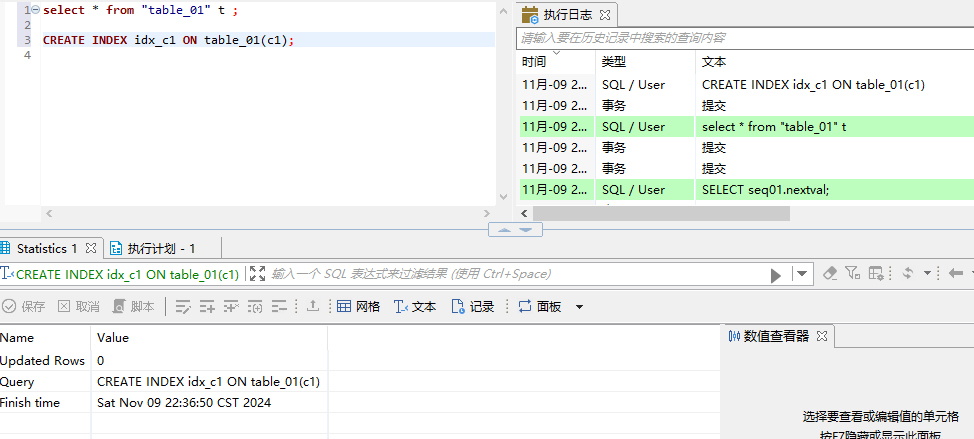Click the add row icon in toolbar
The height and width of the screenshot is (439, 974).
coord(207,307)
